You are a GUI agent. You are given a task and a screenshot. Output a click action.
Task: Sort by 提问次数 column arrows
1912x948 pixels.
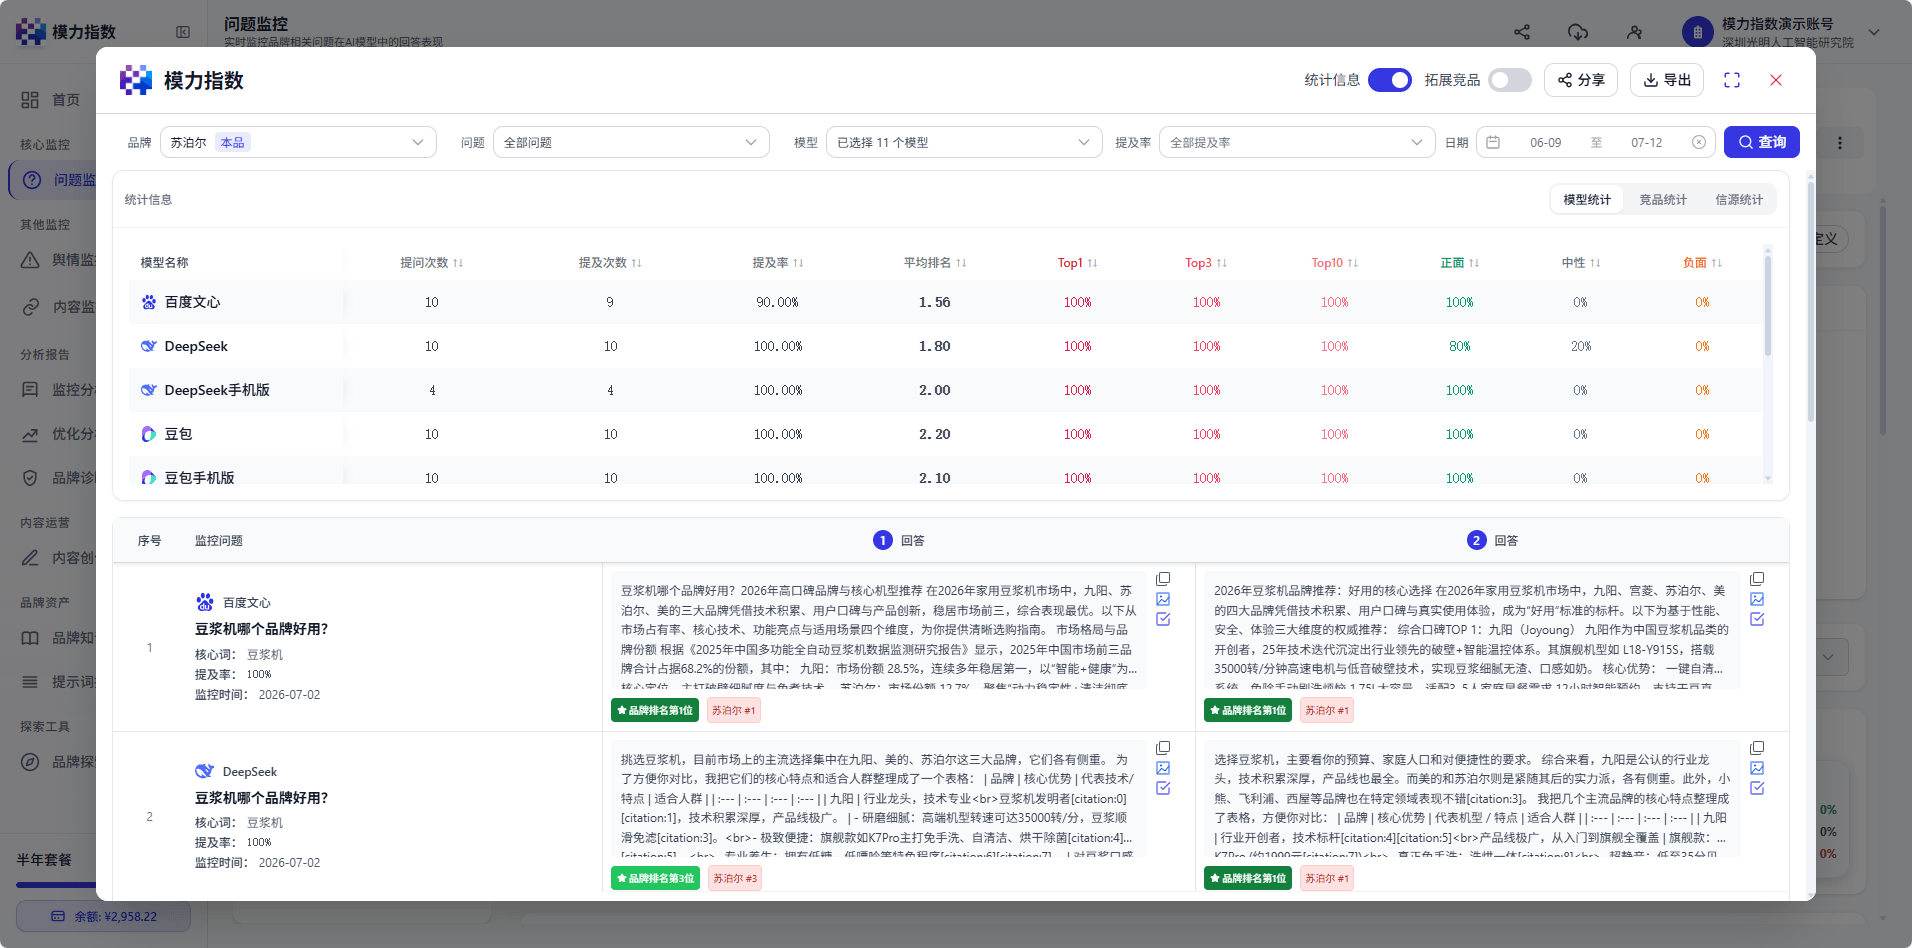(x=458, y=263)
